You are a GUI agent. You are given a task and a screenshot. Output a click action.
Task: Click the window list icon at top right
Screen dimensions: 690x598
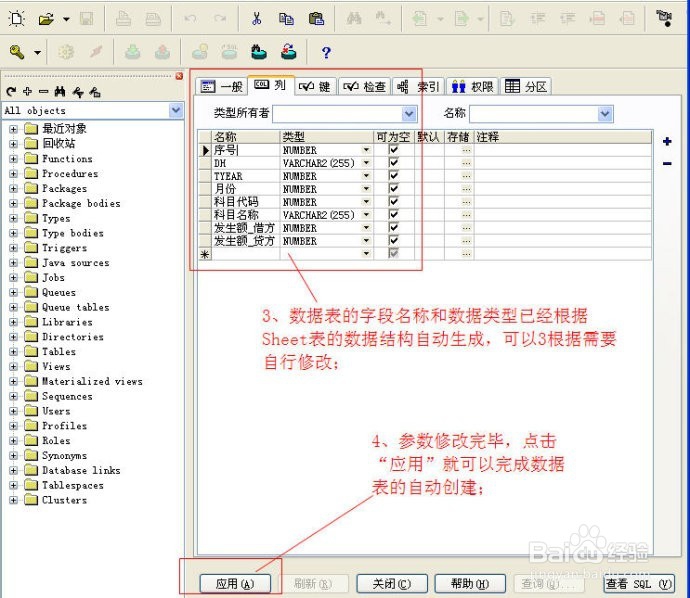coord(664,18)
